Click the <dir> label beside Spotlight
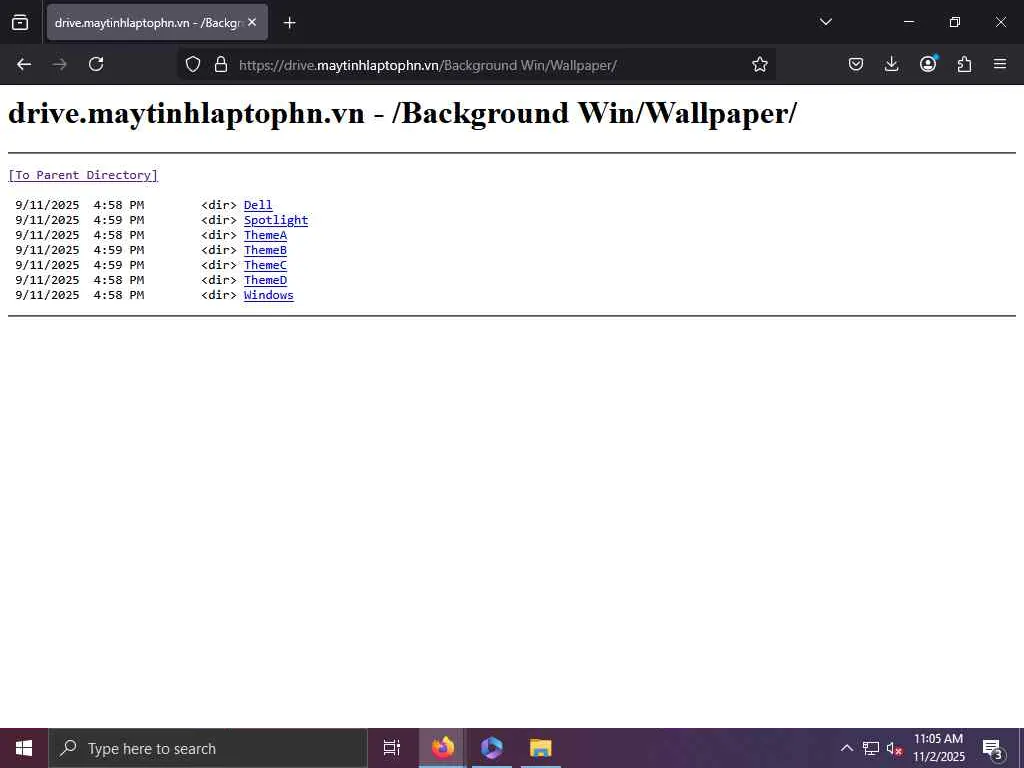The width and height of the screenshot is (1024, 768). click(x=219, y=220)
